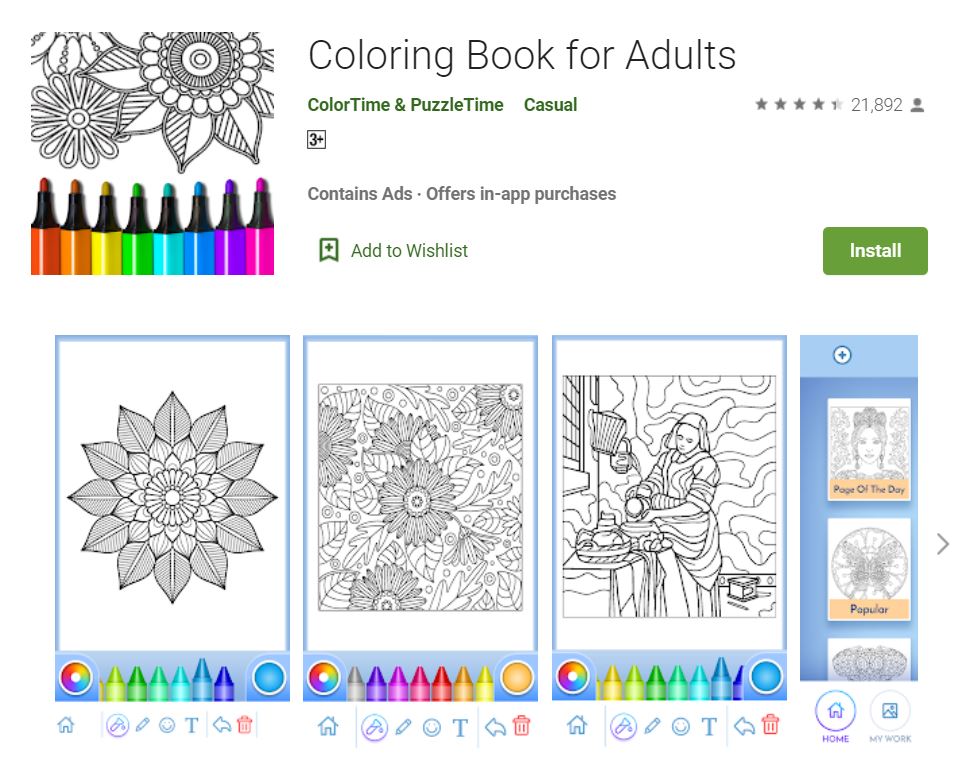968x758 pixels.
Task: Show next screenshots with right chevron
Action: click(x=942, y=544)
